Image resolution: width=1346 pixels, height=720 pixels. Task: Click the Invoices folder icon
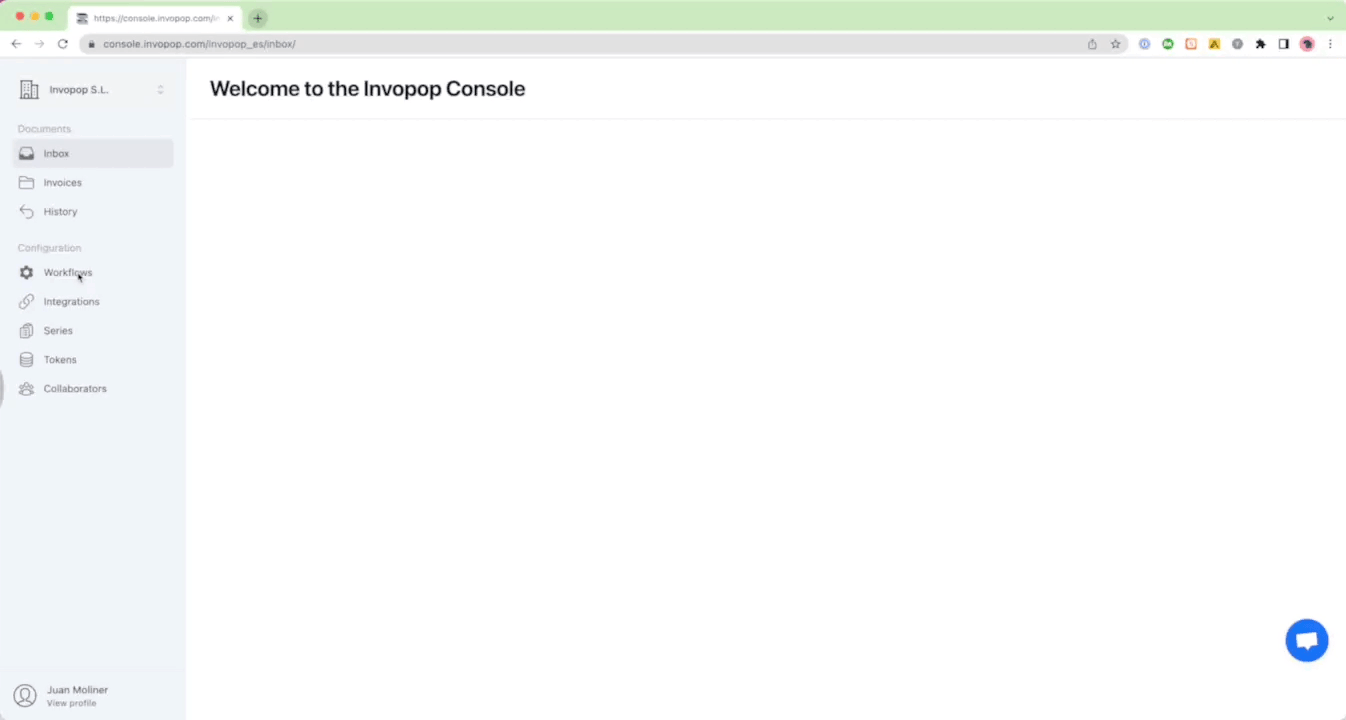(27, 183)
